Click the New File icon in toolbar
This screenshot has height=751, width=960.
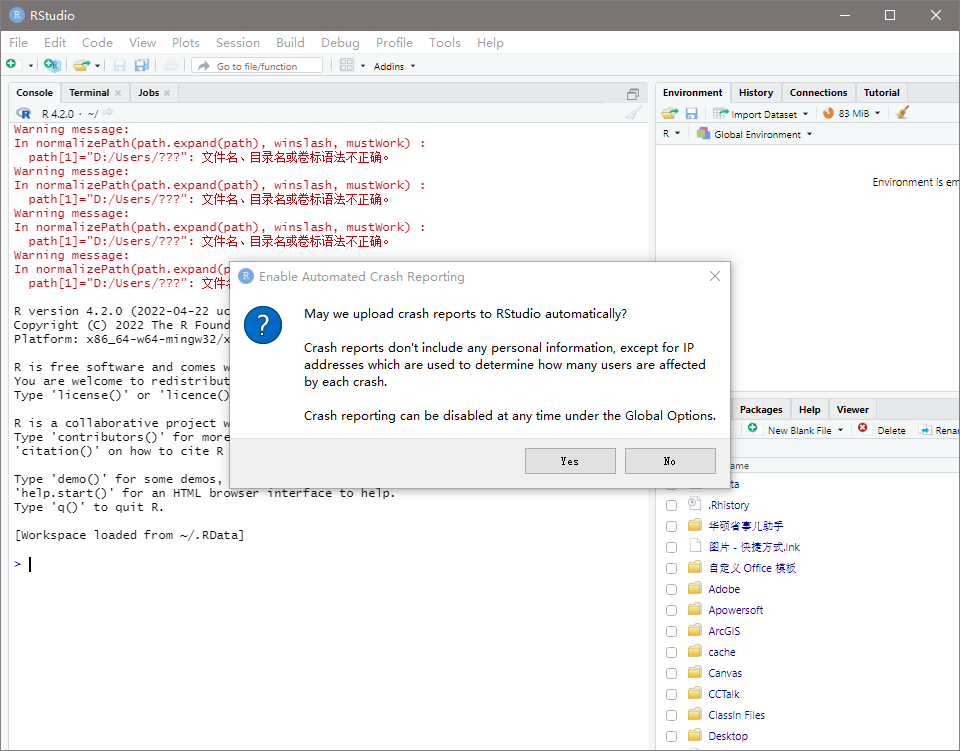(x=12, y=64)
